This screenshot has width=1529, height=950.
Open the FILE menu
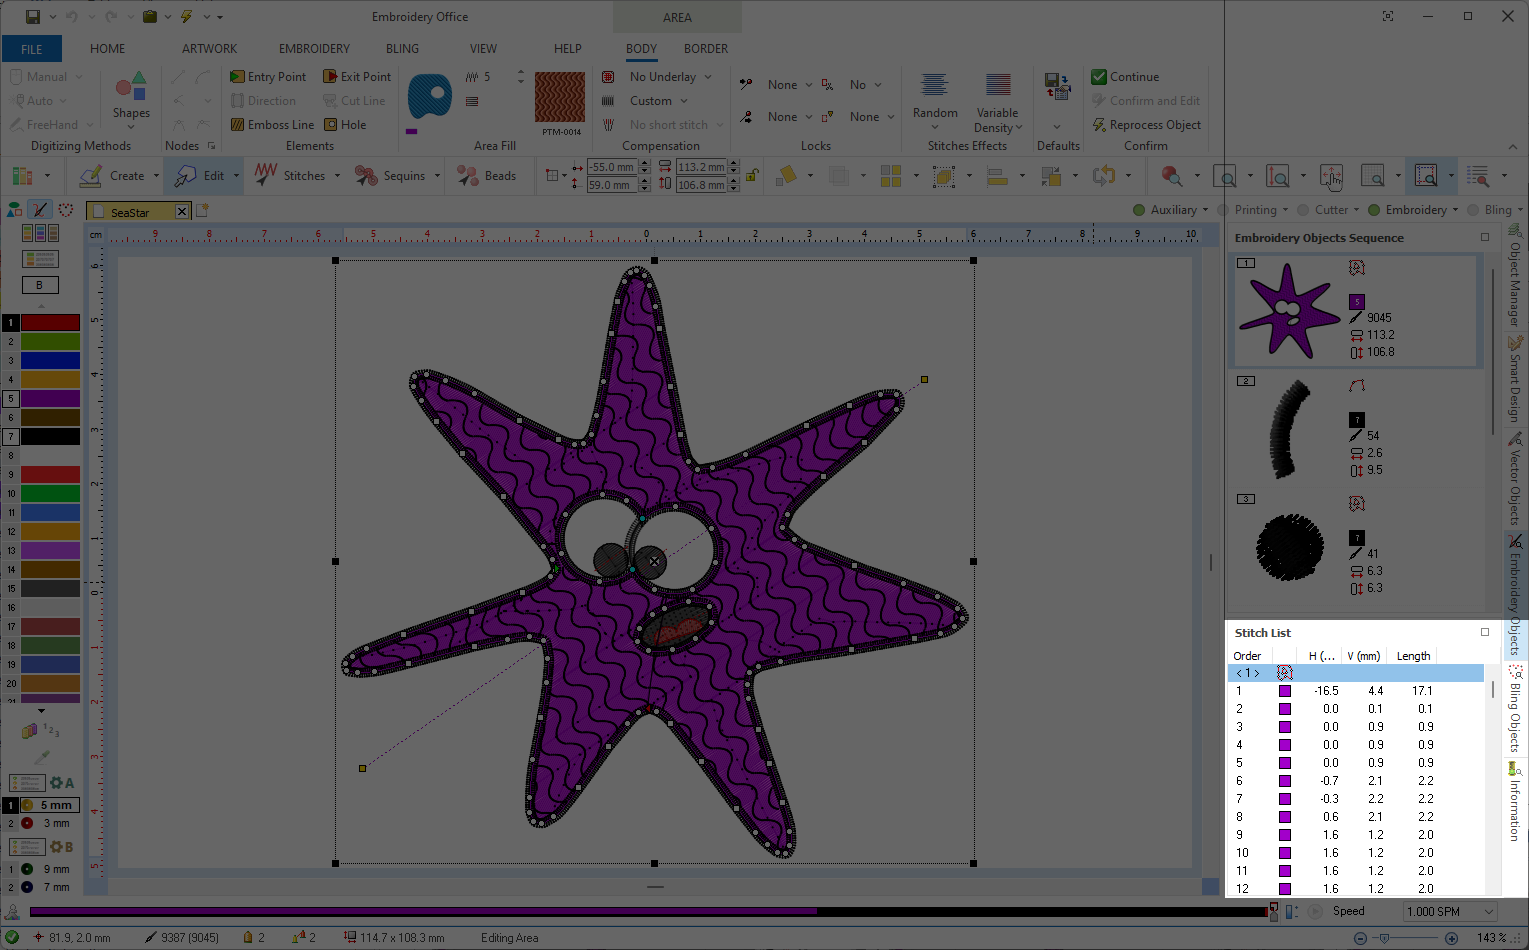32,49
